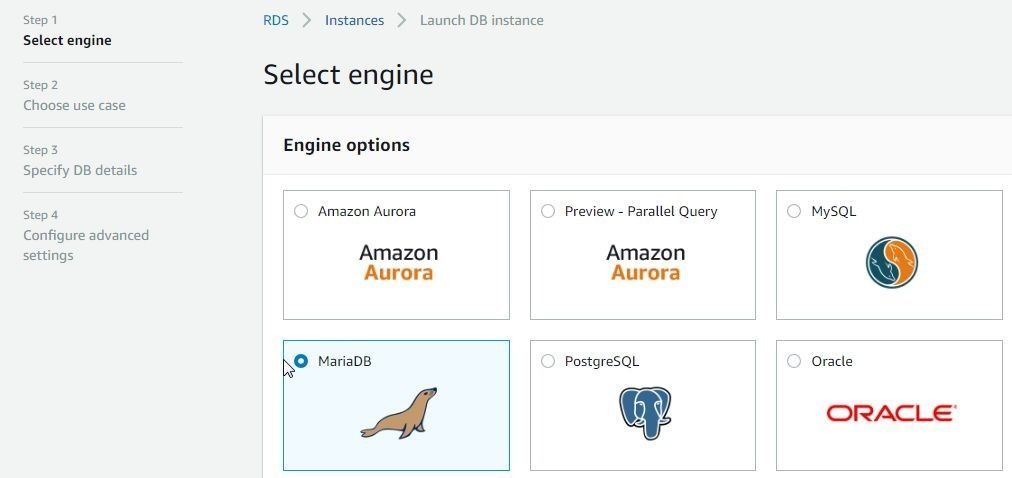The width and height of the screenshot is (1012, 478).
Task: Open Step 4 Configure advanced settings
Action: tap(86, 245)
